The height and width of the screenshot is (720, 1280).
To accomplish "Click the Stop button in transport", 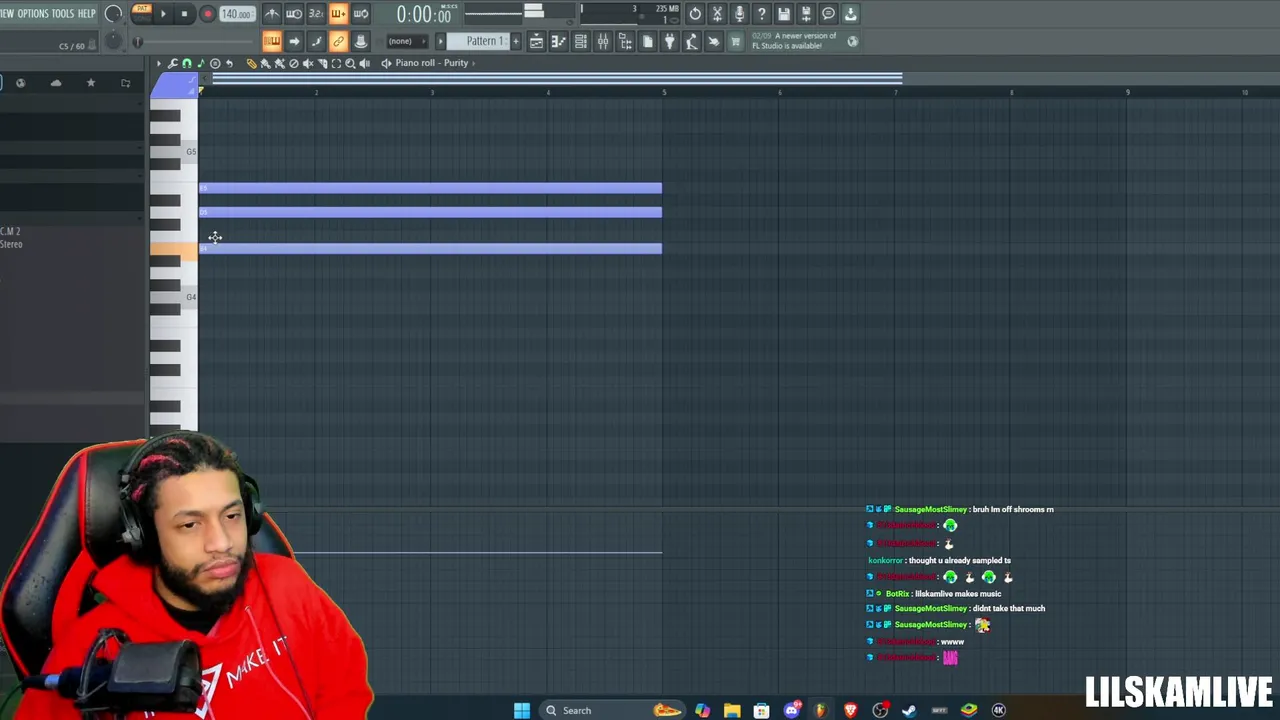I will coord(184,14).
